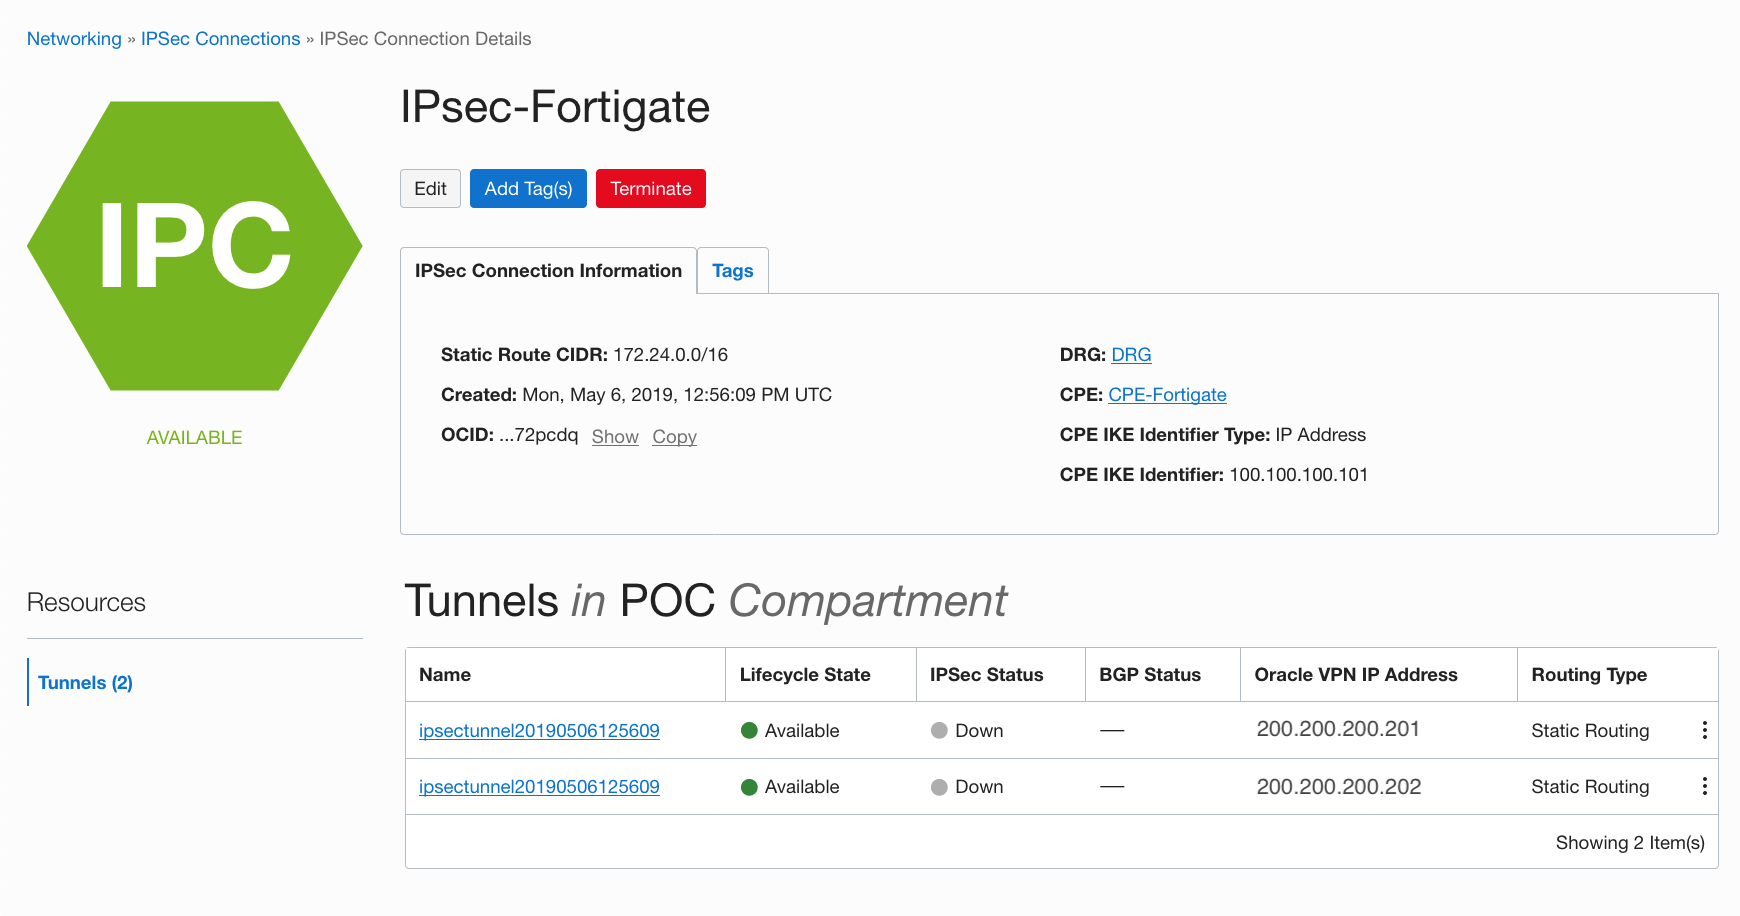Click the truncated OCID ...72pcdq

538,435
